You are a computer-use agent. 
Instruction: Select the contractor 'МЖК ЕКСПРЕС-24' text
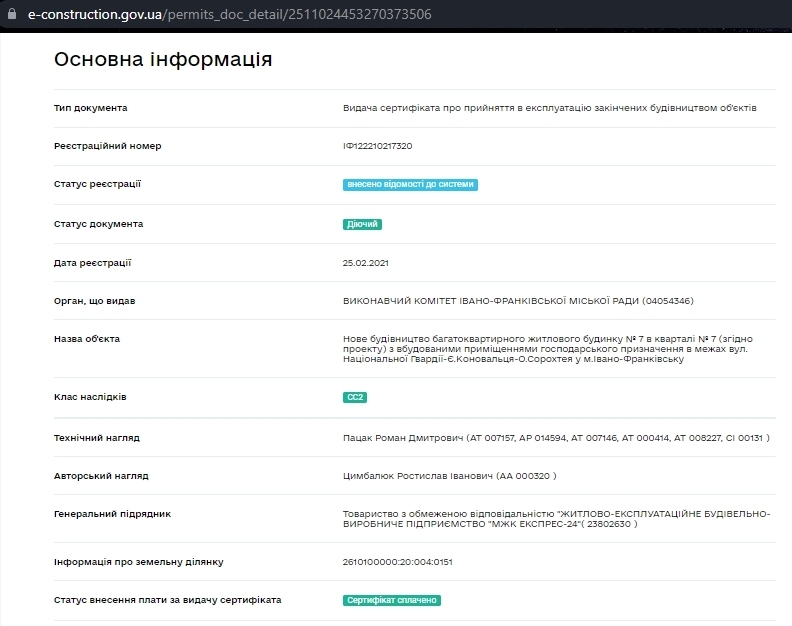coord(557,519)
